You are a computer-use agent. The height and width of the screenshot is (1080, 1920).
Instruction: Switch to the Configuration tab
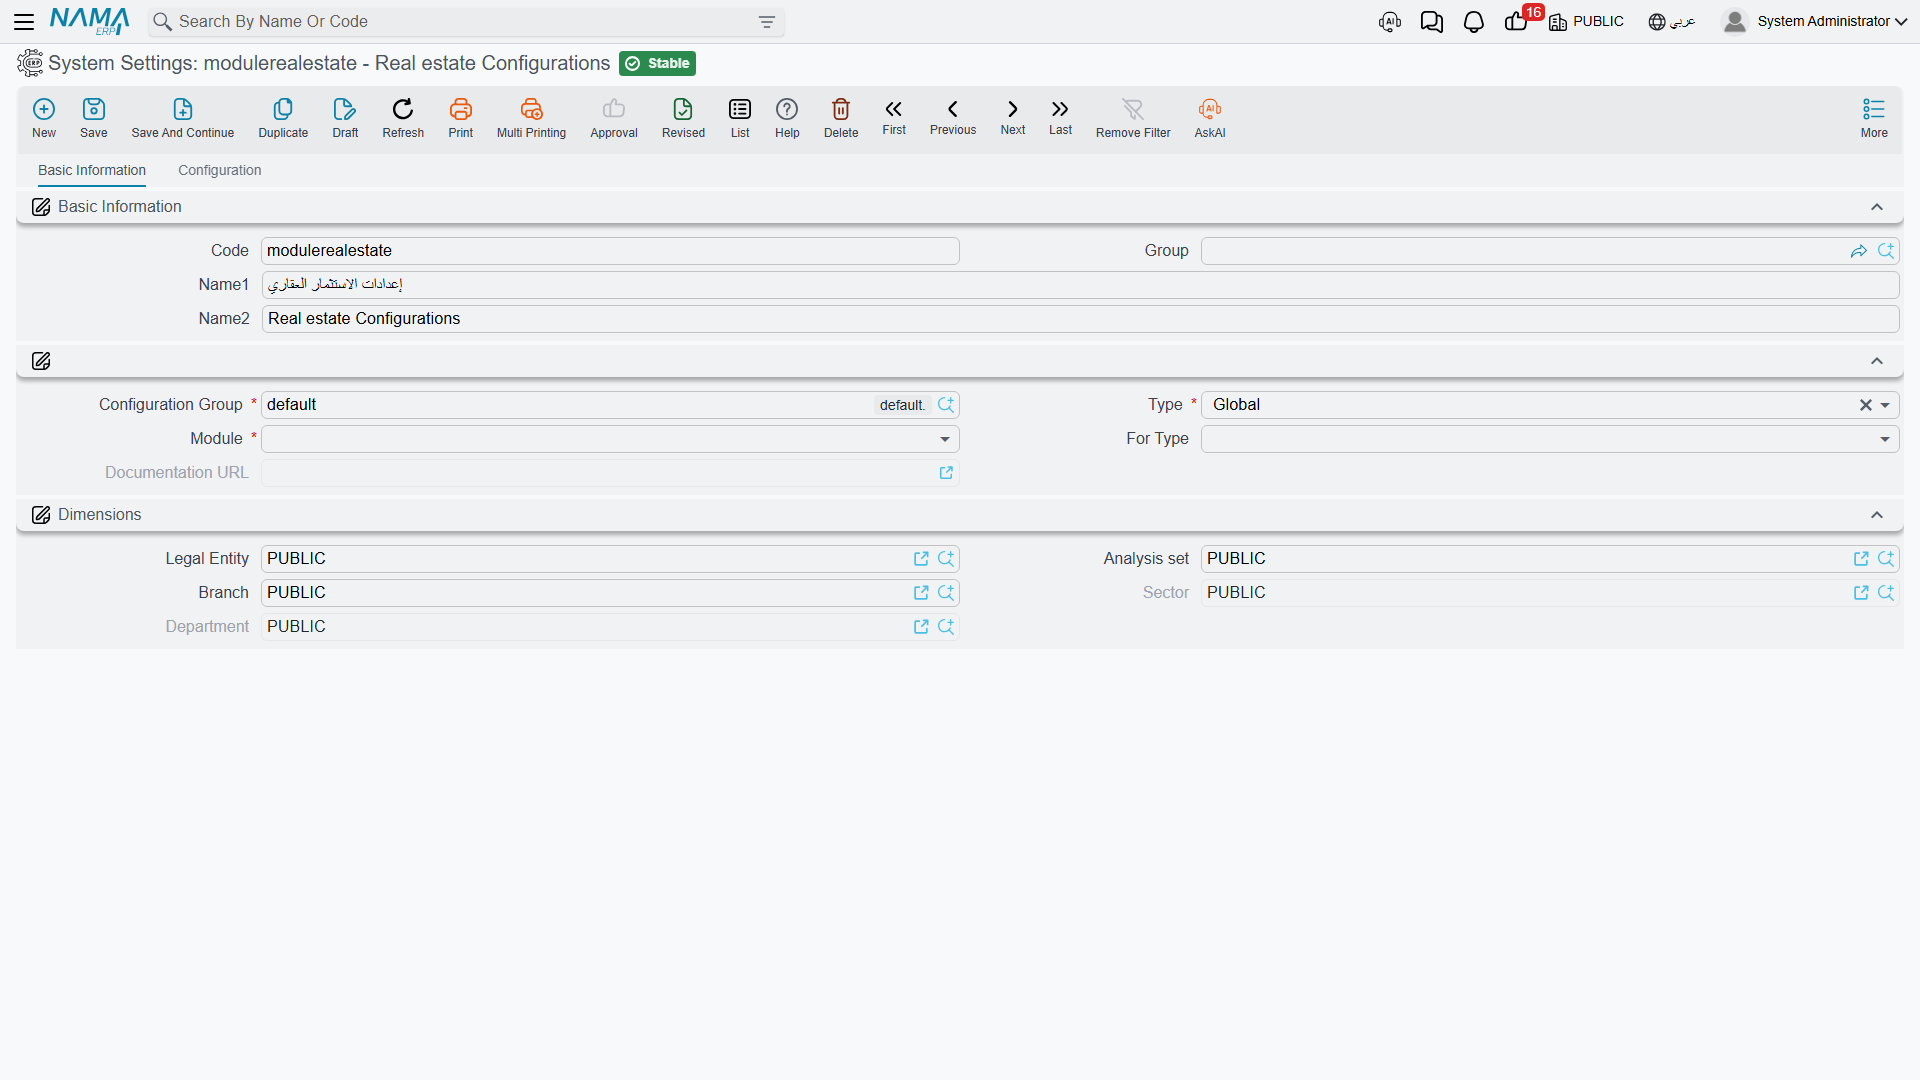tap(220, 170)
